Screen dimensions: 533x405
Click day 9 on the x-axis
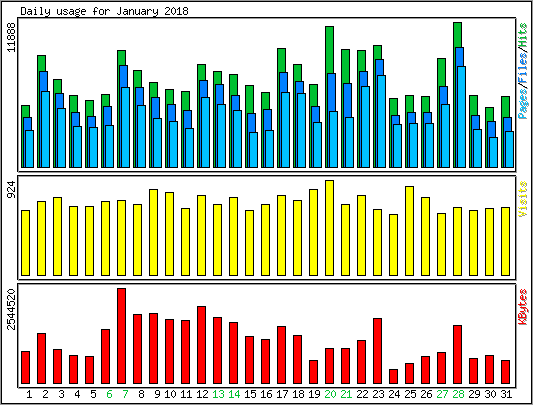coord(157,394)
